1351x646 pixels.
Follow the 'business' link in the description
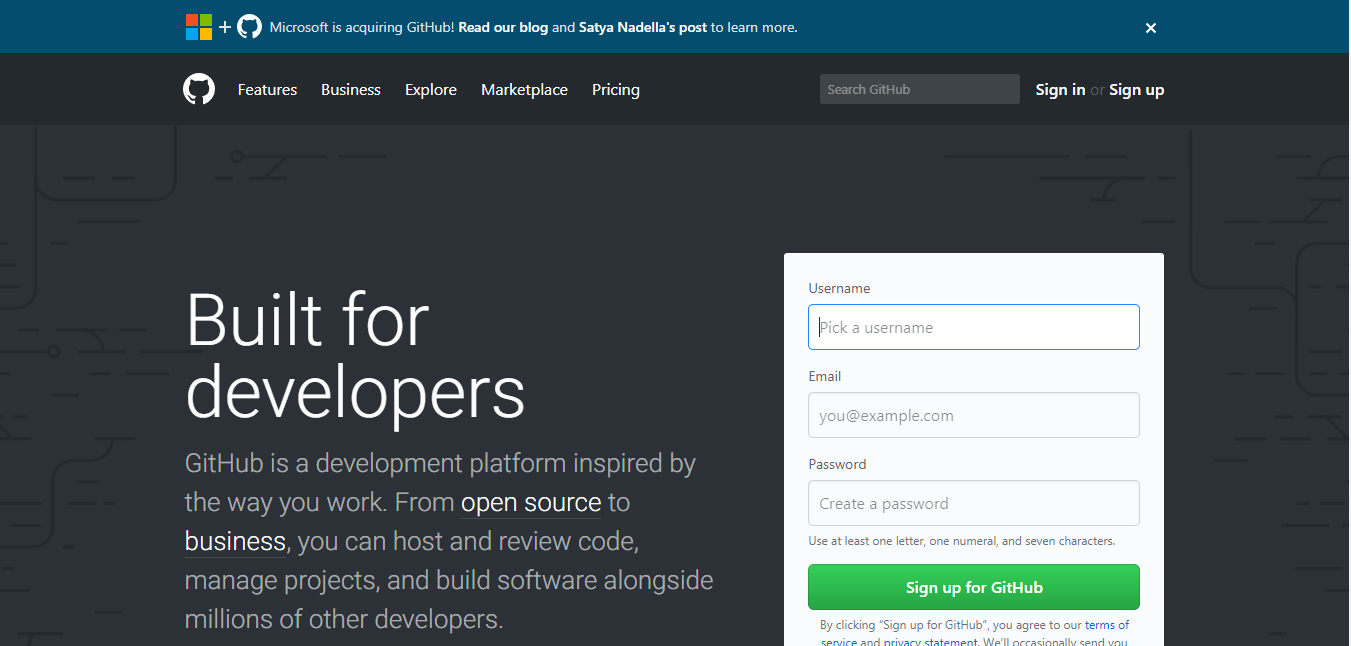[234, 541]
